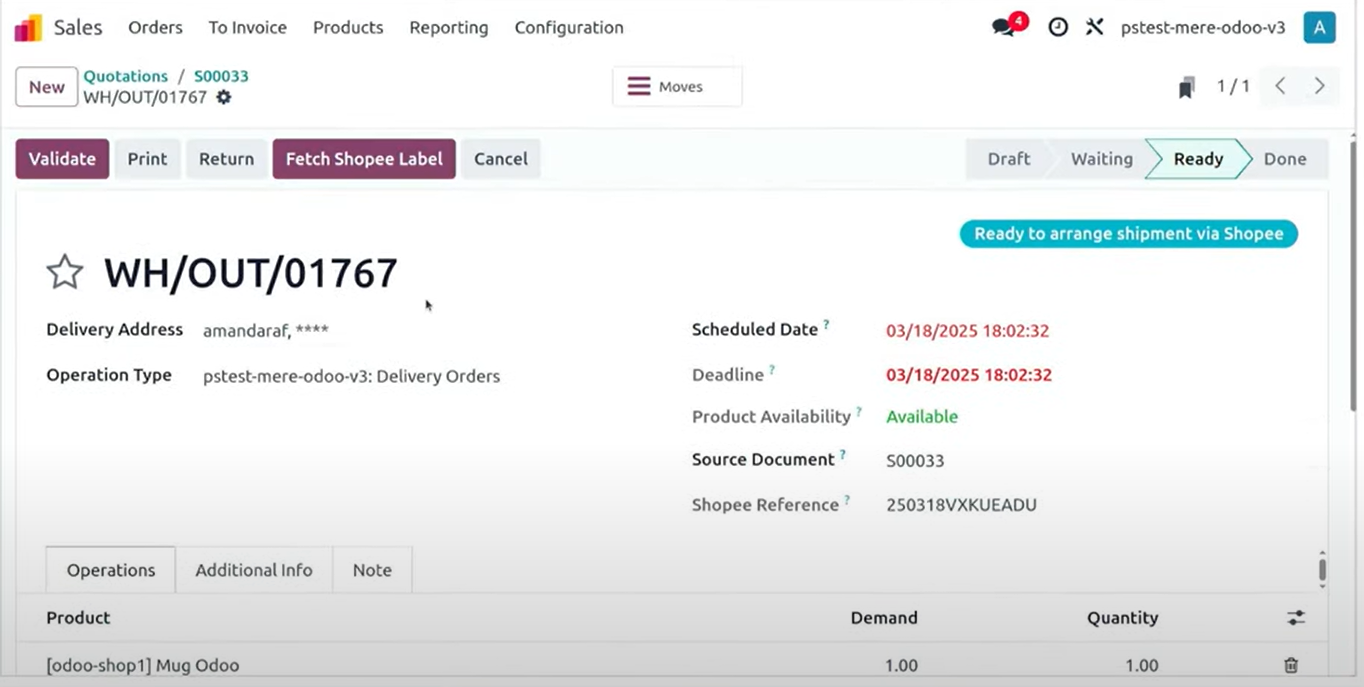1364x687 pixels.
Task: Click the Source Document value S00033
Action: point(915,461)
